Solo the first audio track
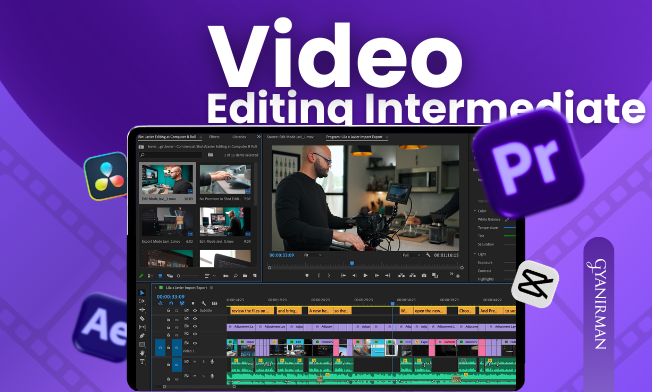Viewport: 652px width, 392px height. point(204,362)
